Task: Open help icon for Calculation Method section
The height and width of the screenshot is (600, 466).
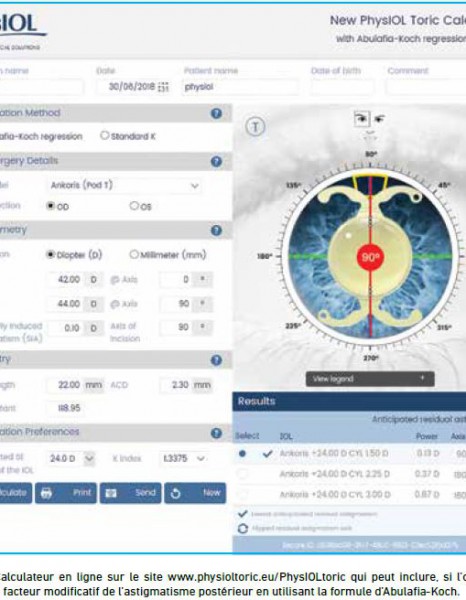Action: [216, 114]
